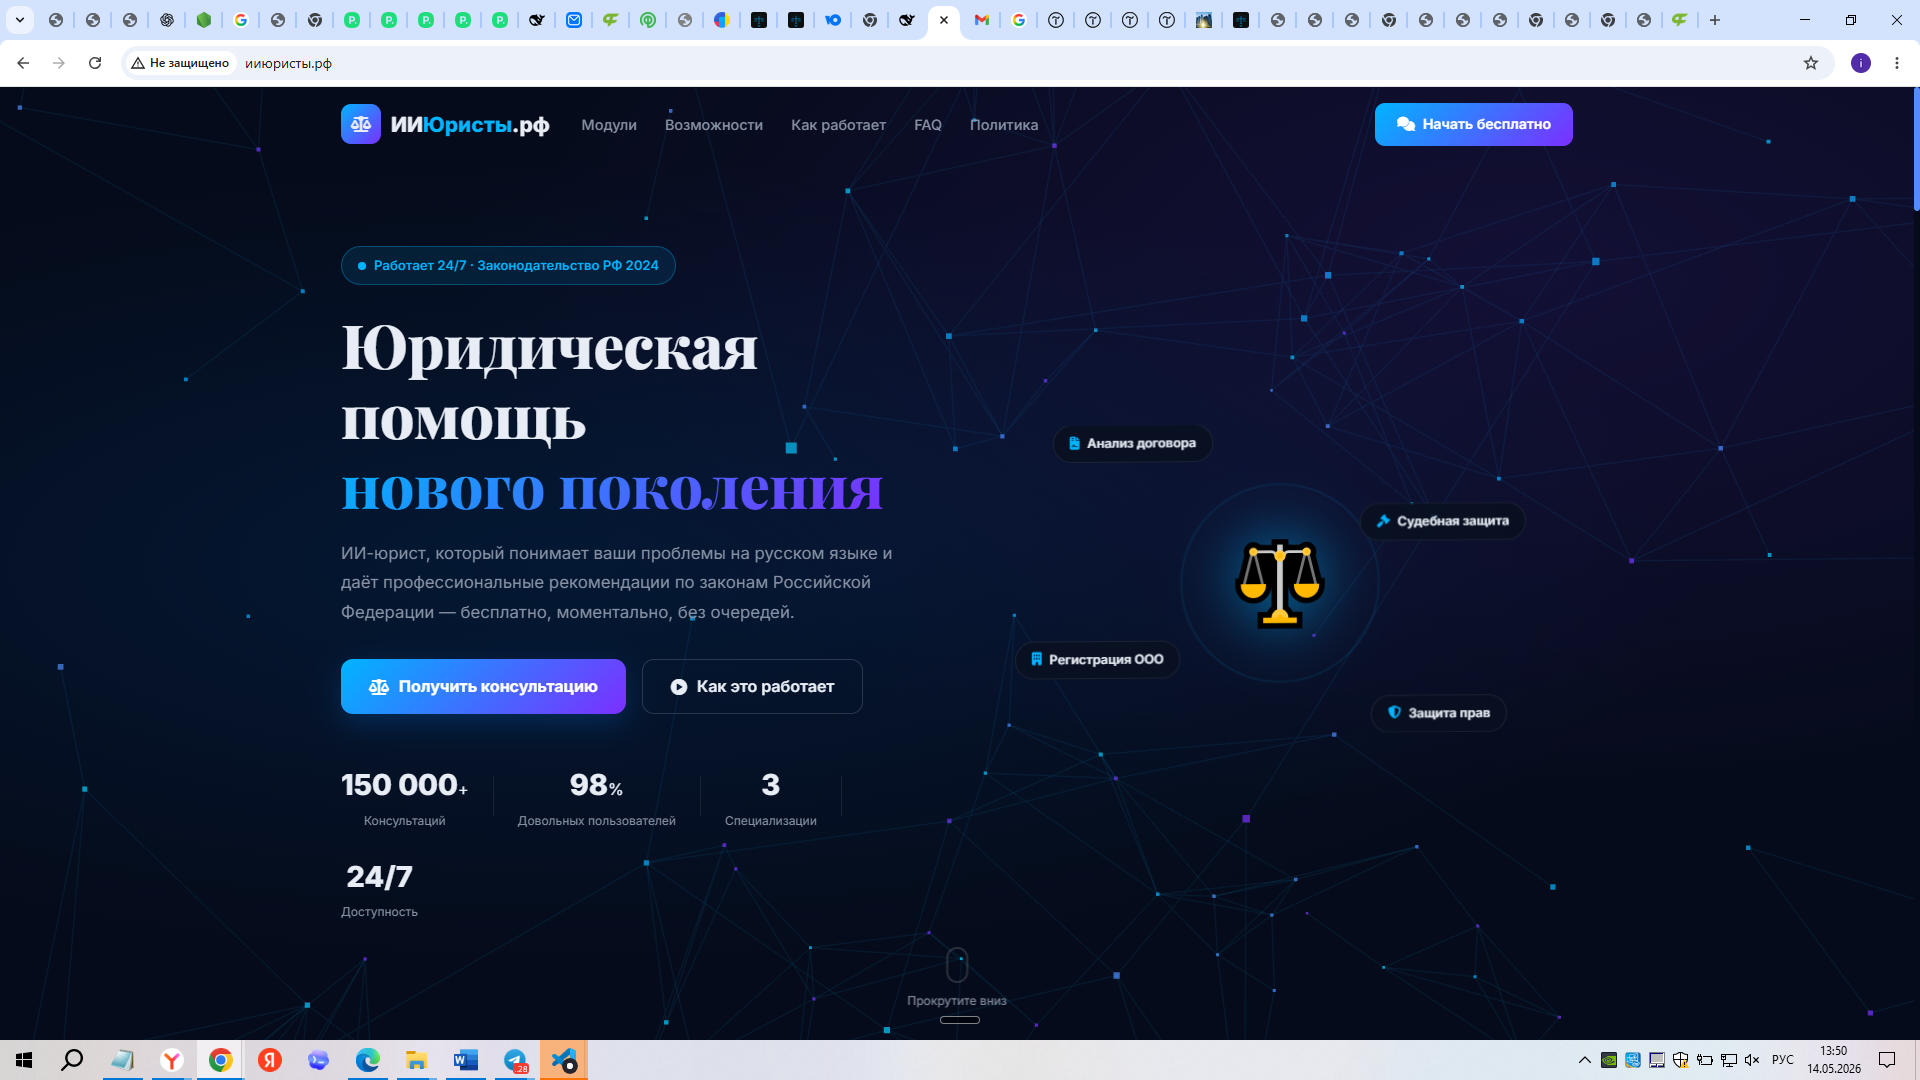
Task: Switch to the Gmail tab
Action: 982,20
